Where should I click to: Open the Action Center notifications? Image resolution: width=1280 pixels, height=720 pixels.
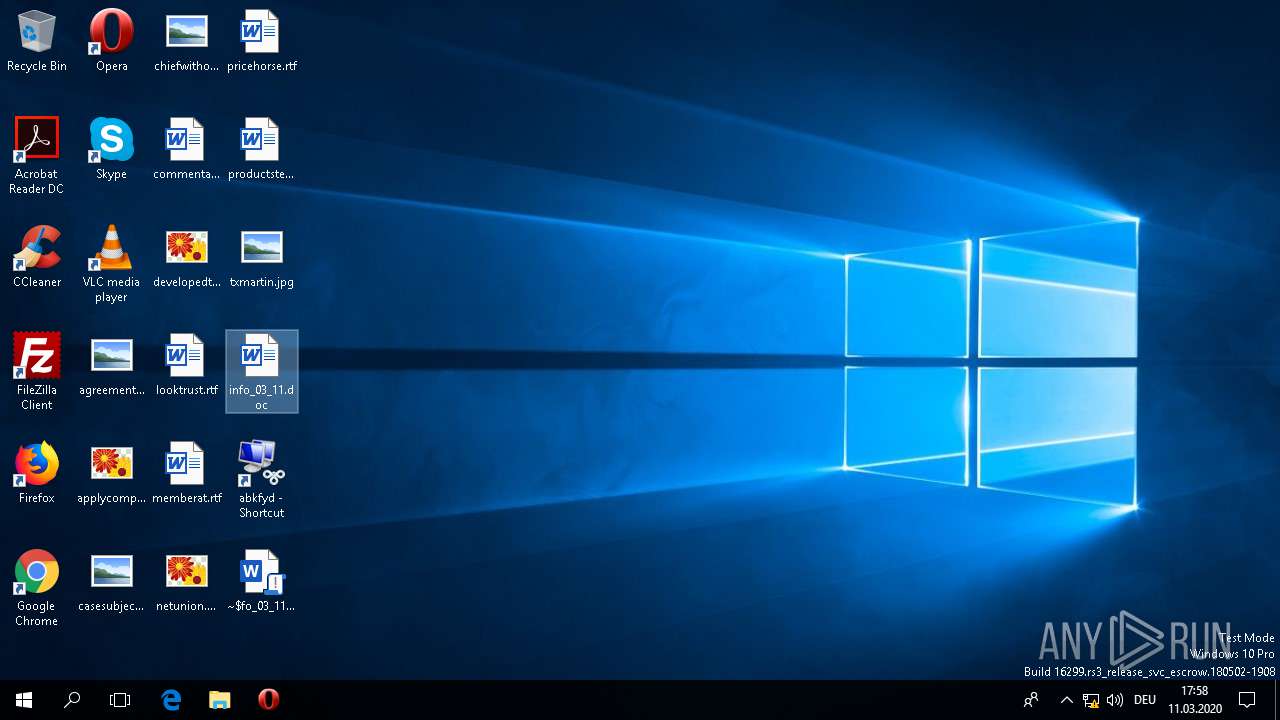[x=1247, y=700]
